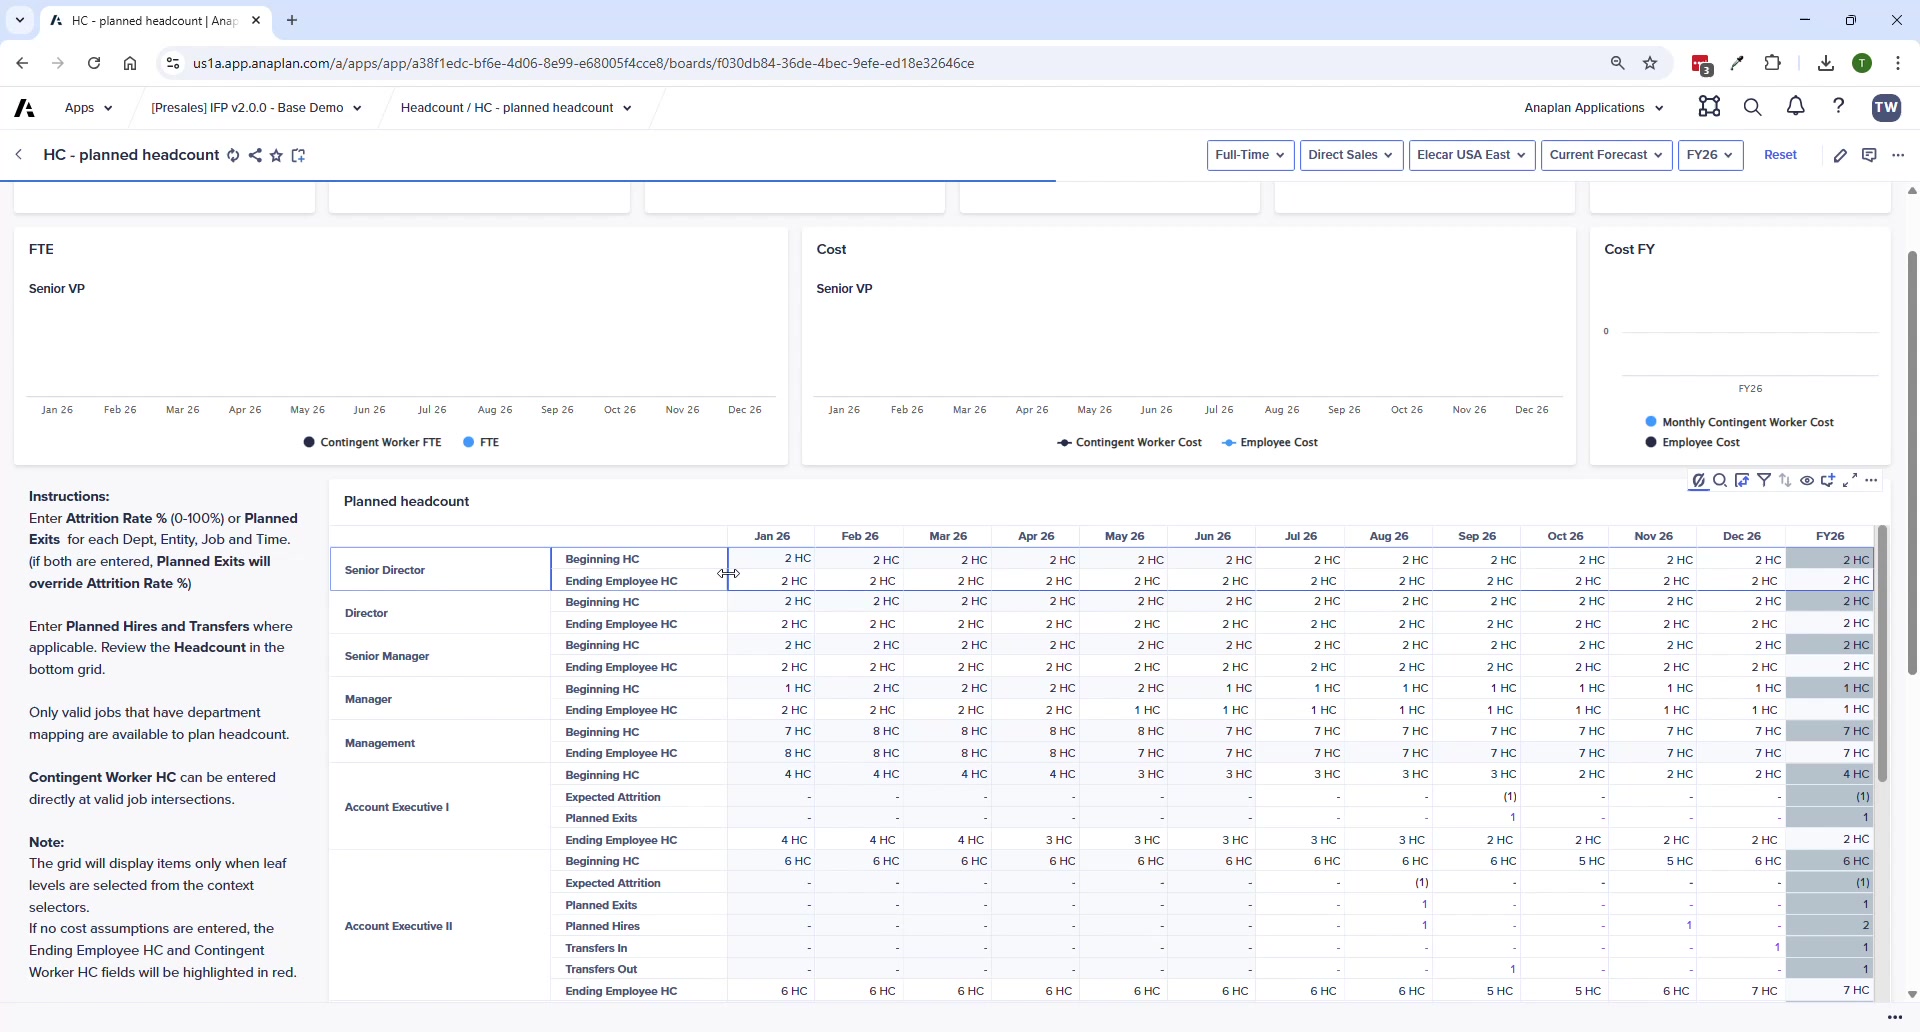This screenshot has width=1920, height=1032.
Task: Click the sort icon on the grid toolbar
Action: [x=1785, y=481]
